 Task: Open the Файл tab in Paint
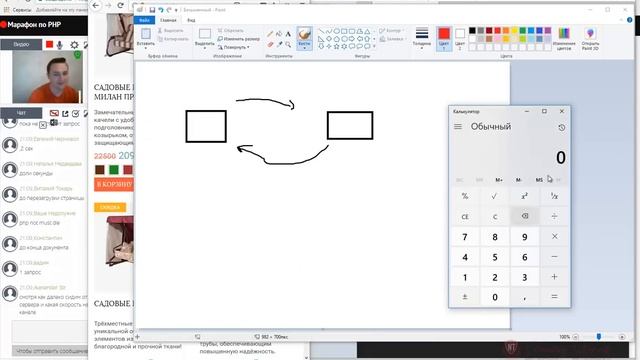pos(144,20)
